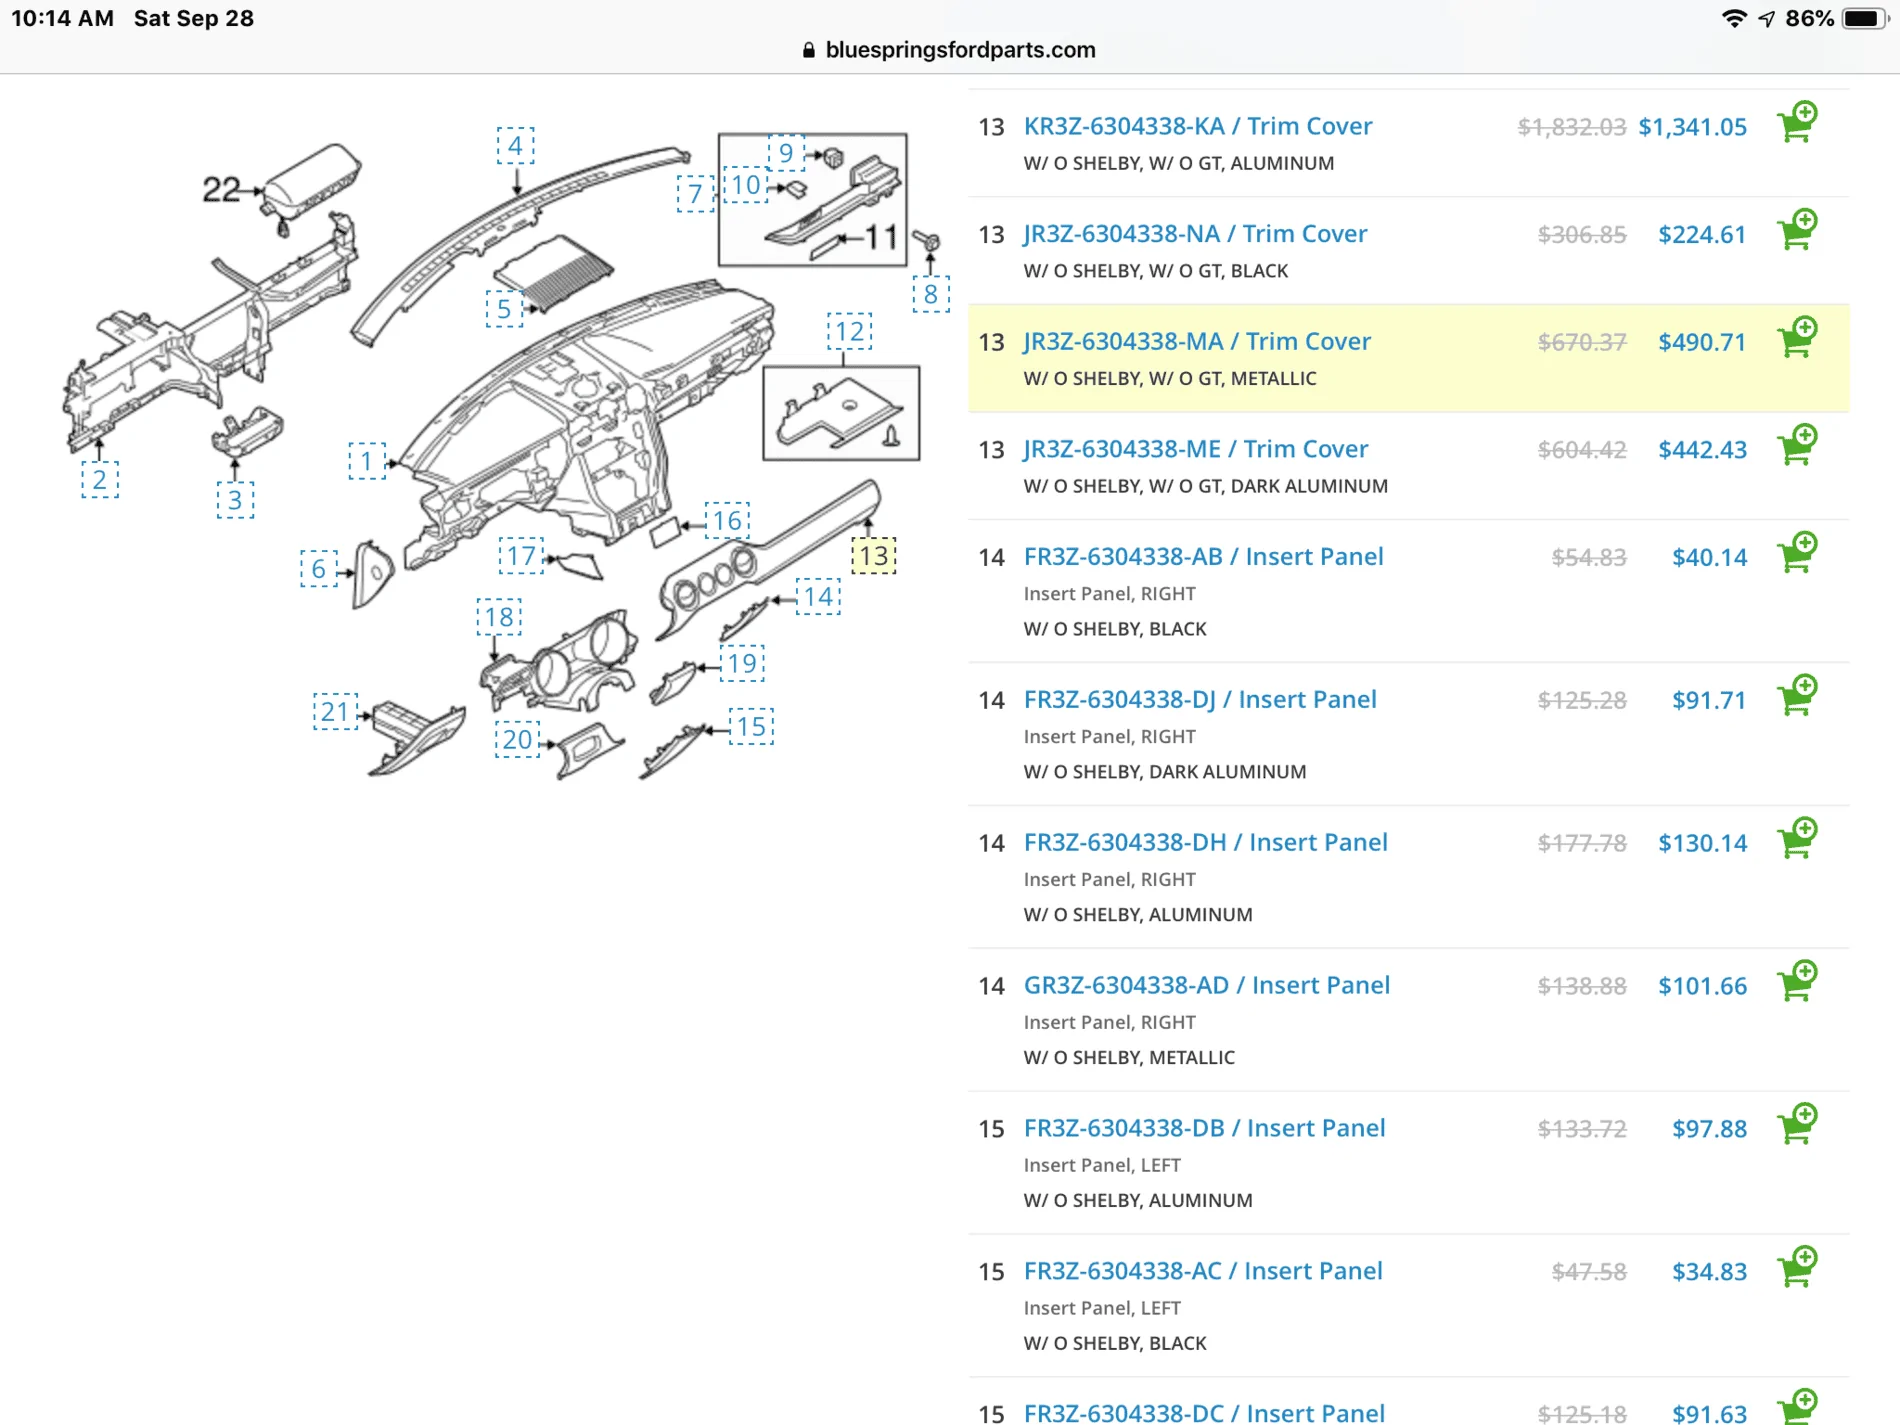Add FR3Z-6304338-AC Insert Panel to cart
Image resolution: width=1900 pixels, height=1425 pixels.
pyautogui.click(x=1797, y=1268)
